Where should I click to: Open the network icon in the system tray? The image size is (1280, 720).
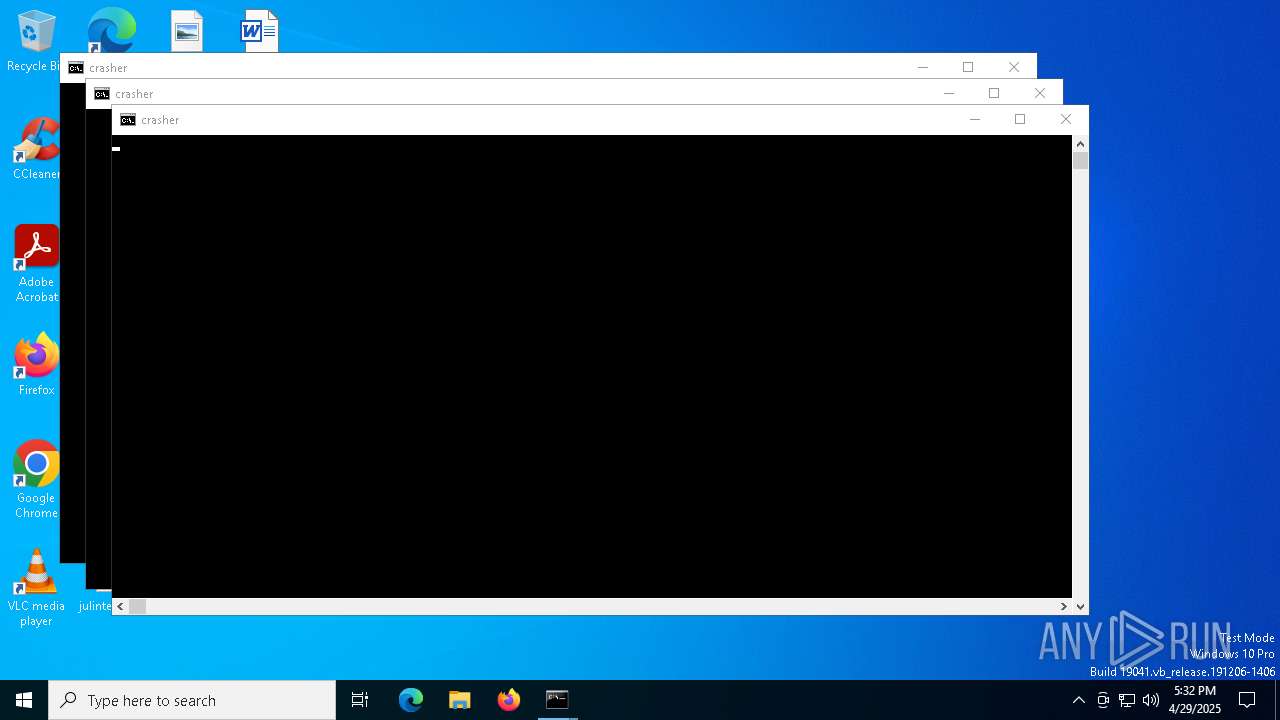coord(1127,700)
